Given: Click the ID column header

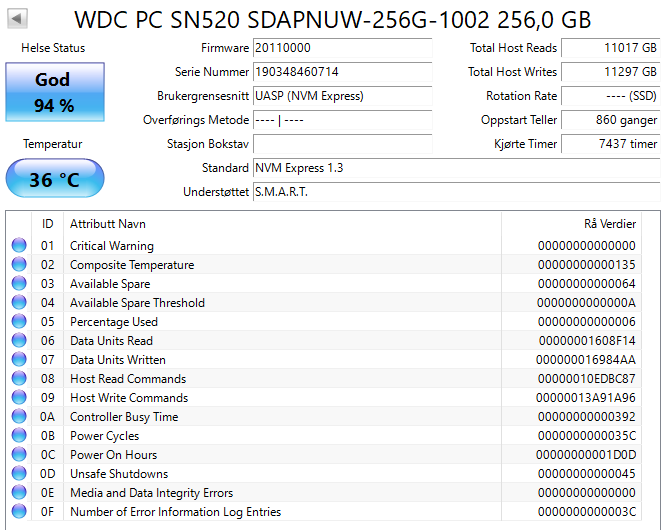Looking at the screenshot, I should point(47,224).
